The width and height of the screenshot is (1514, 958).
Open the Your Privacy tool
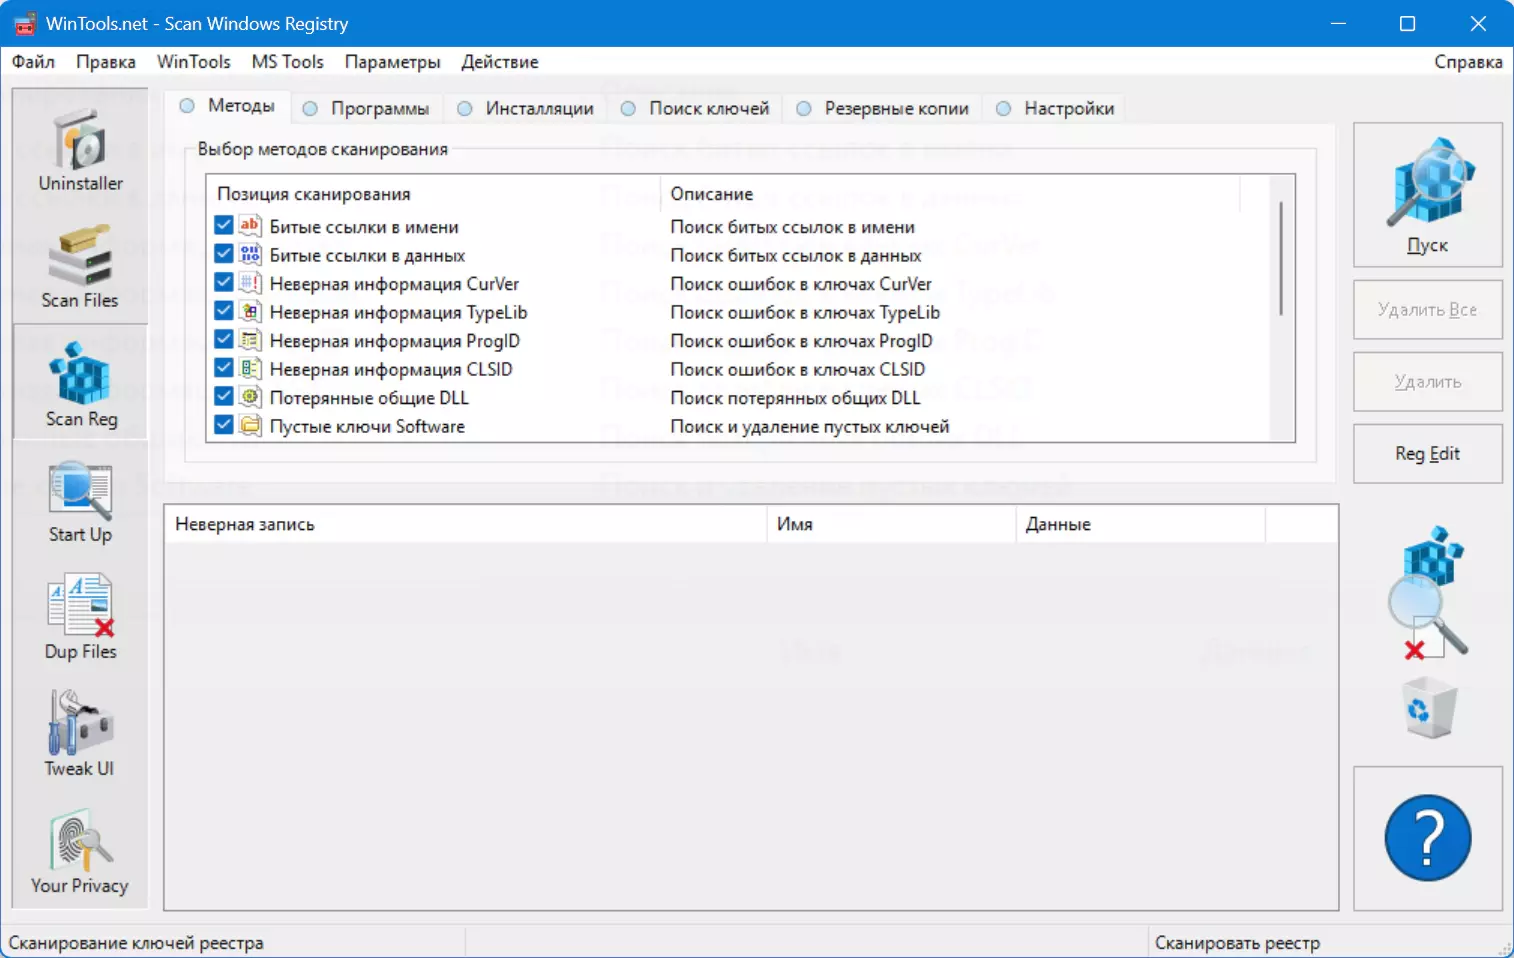(80, 852)
